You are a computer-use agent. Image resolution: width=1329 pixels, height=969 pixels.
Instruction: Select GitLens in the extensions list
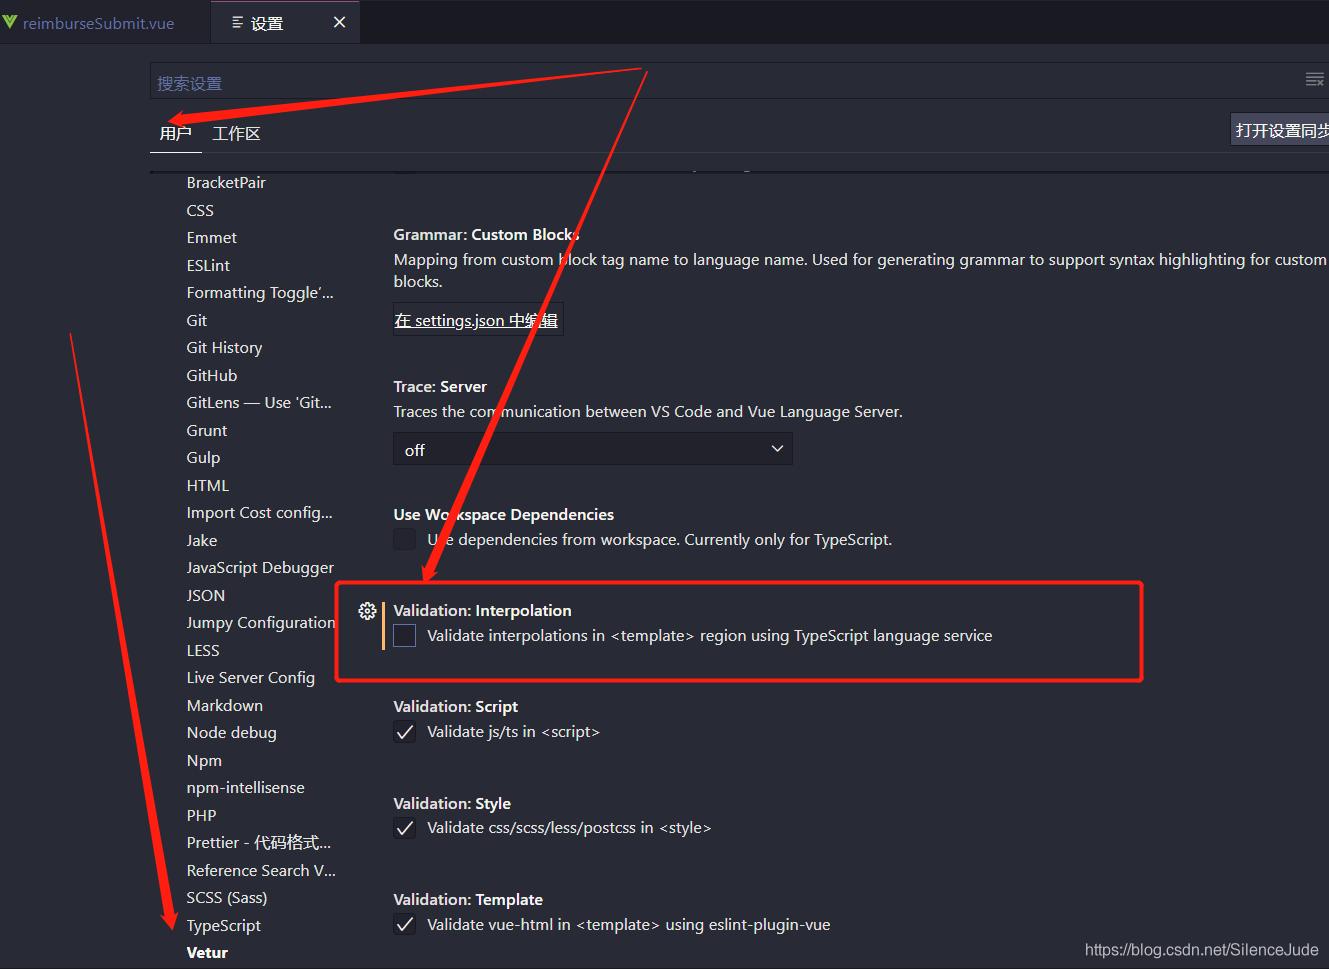(x=258, y=403)
